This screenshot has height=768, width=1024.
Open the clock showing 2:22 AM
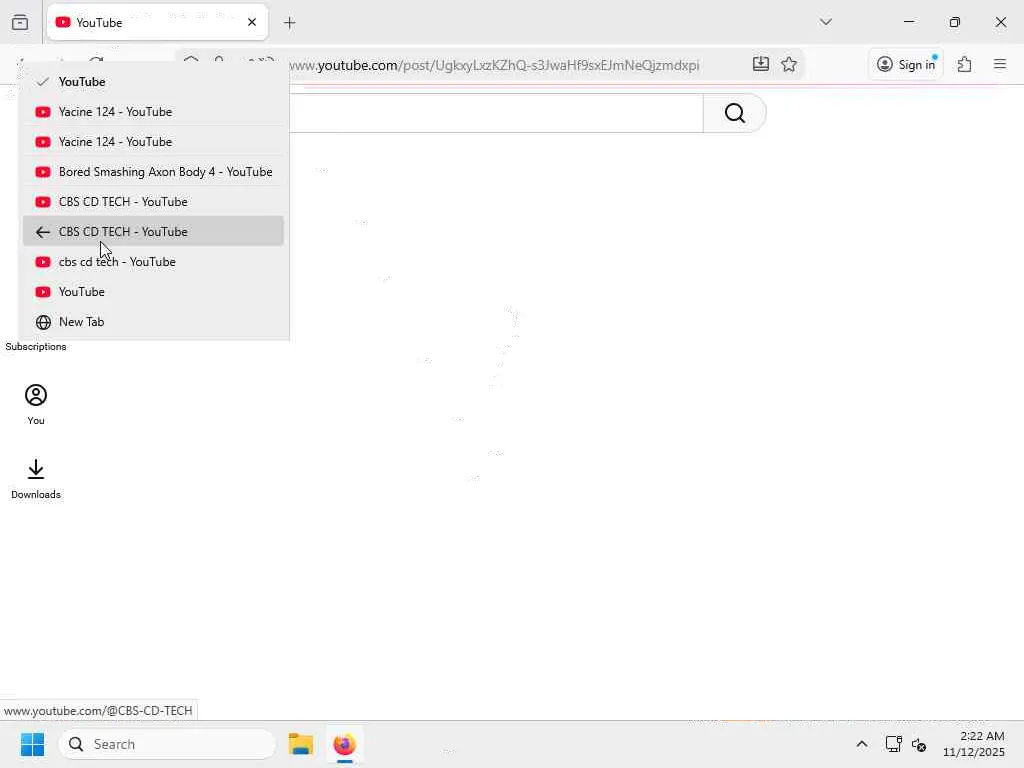point(974,744)
